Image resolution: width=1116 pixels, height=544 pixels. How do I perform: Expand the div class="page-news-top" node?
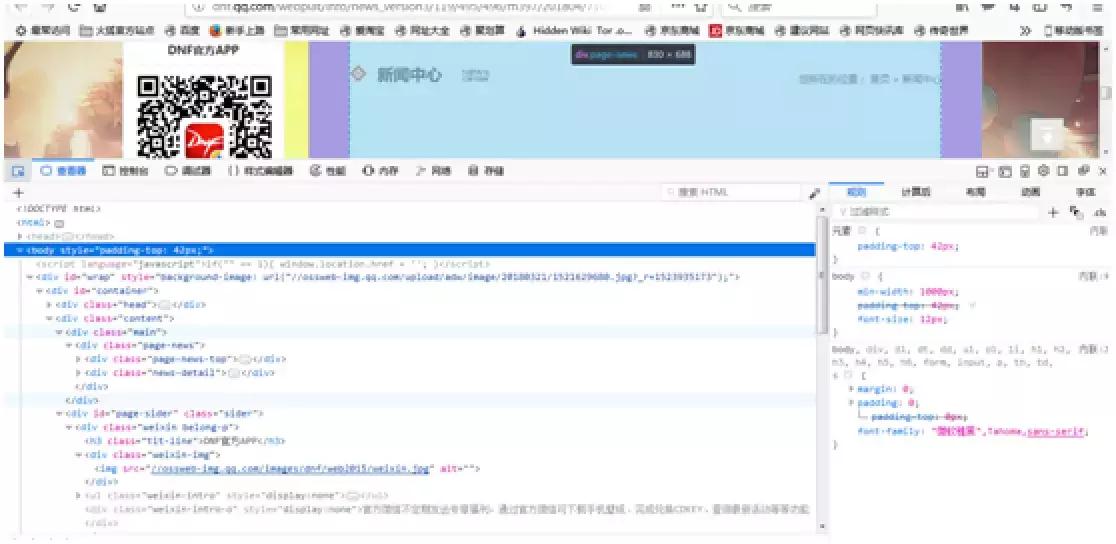coord(78,359)
